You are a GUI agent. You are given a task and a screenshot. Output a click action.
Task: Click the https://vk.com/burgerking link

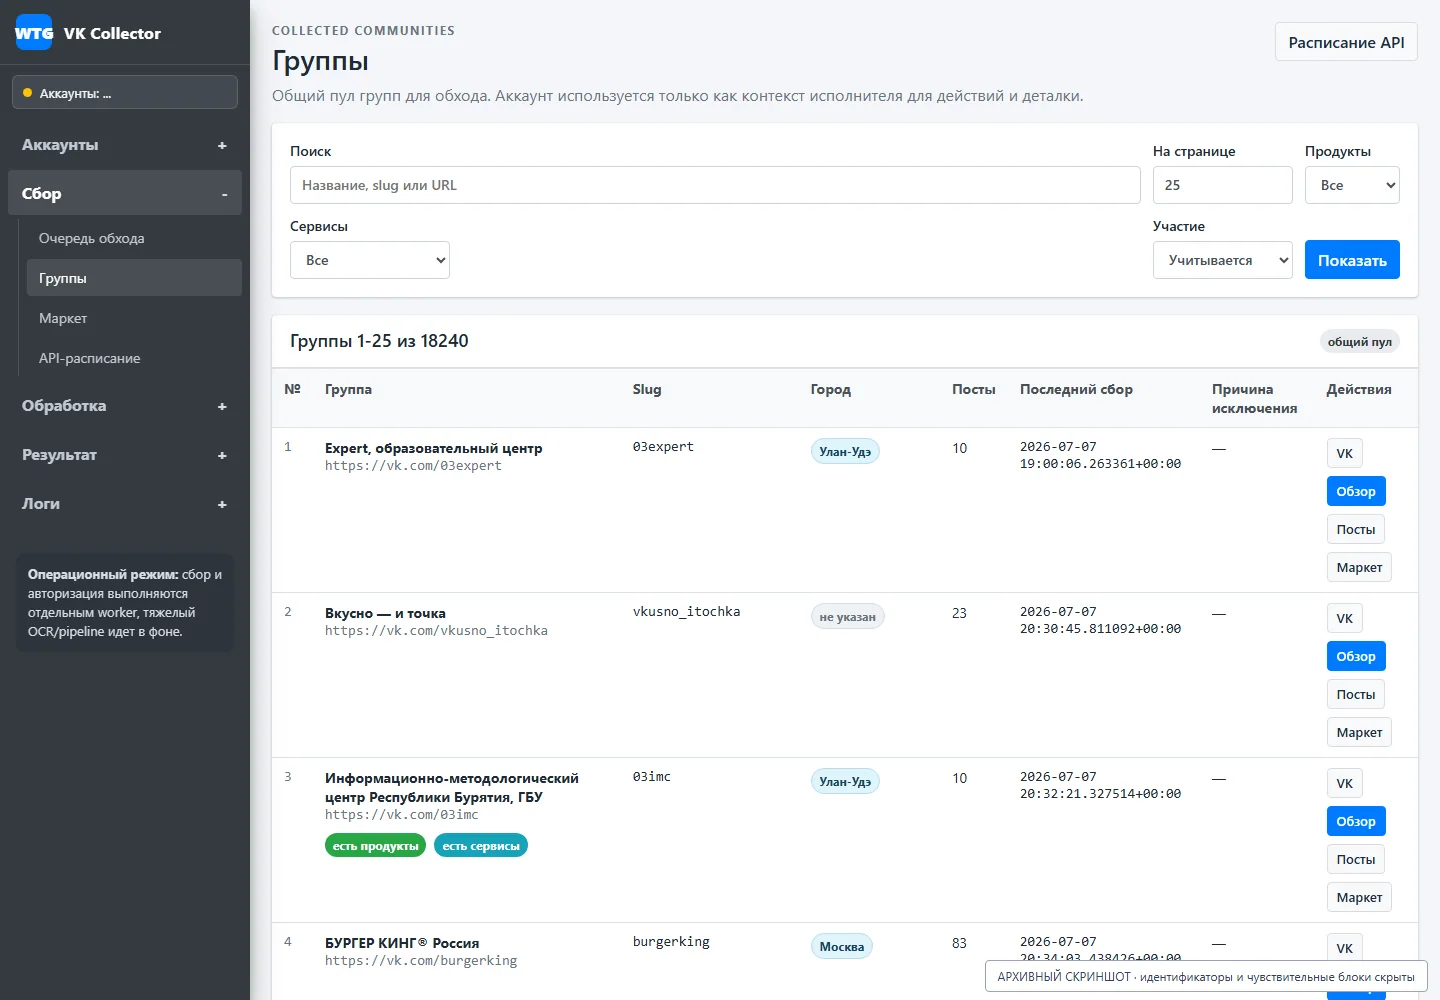421,961
